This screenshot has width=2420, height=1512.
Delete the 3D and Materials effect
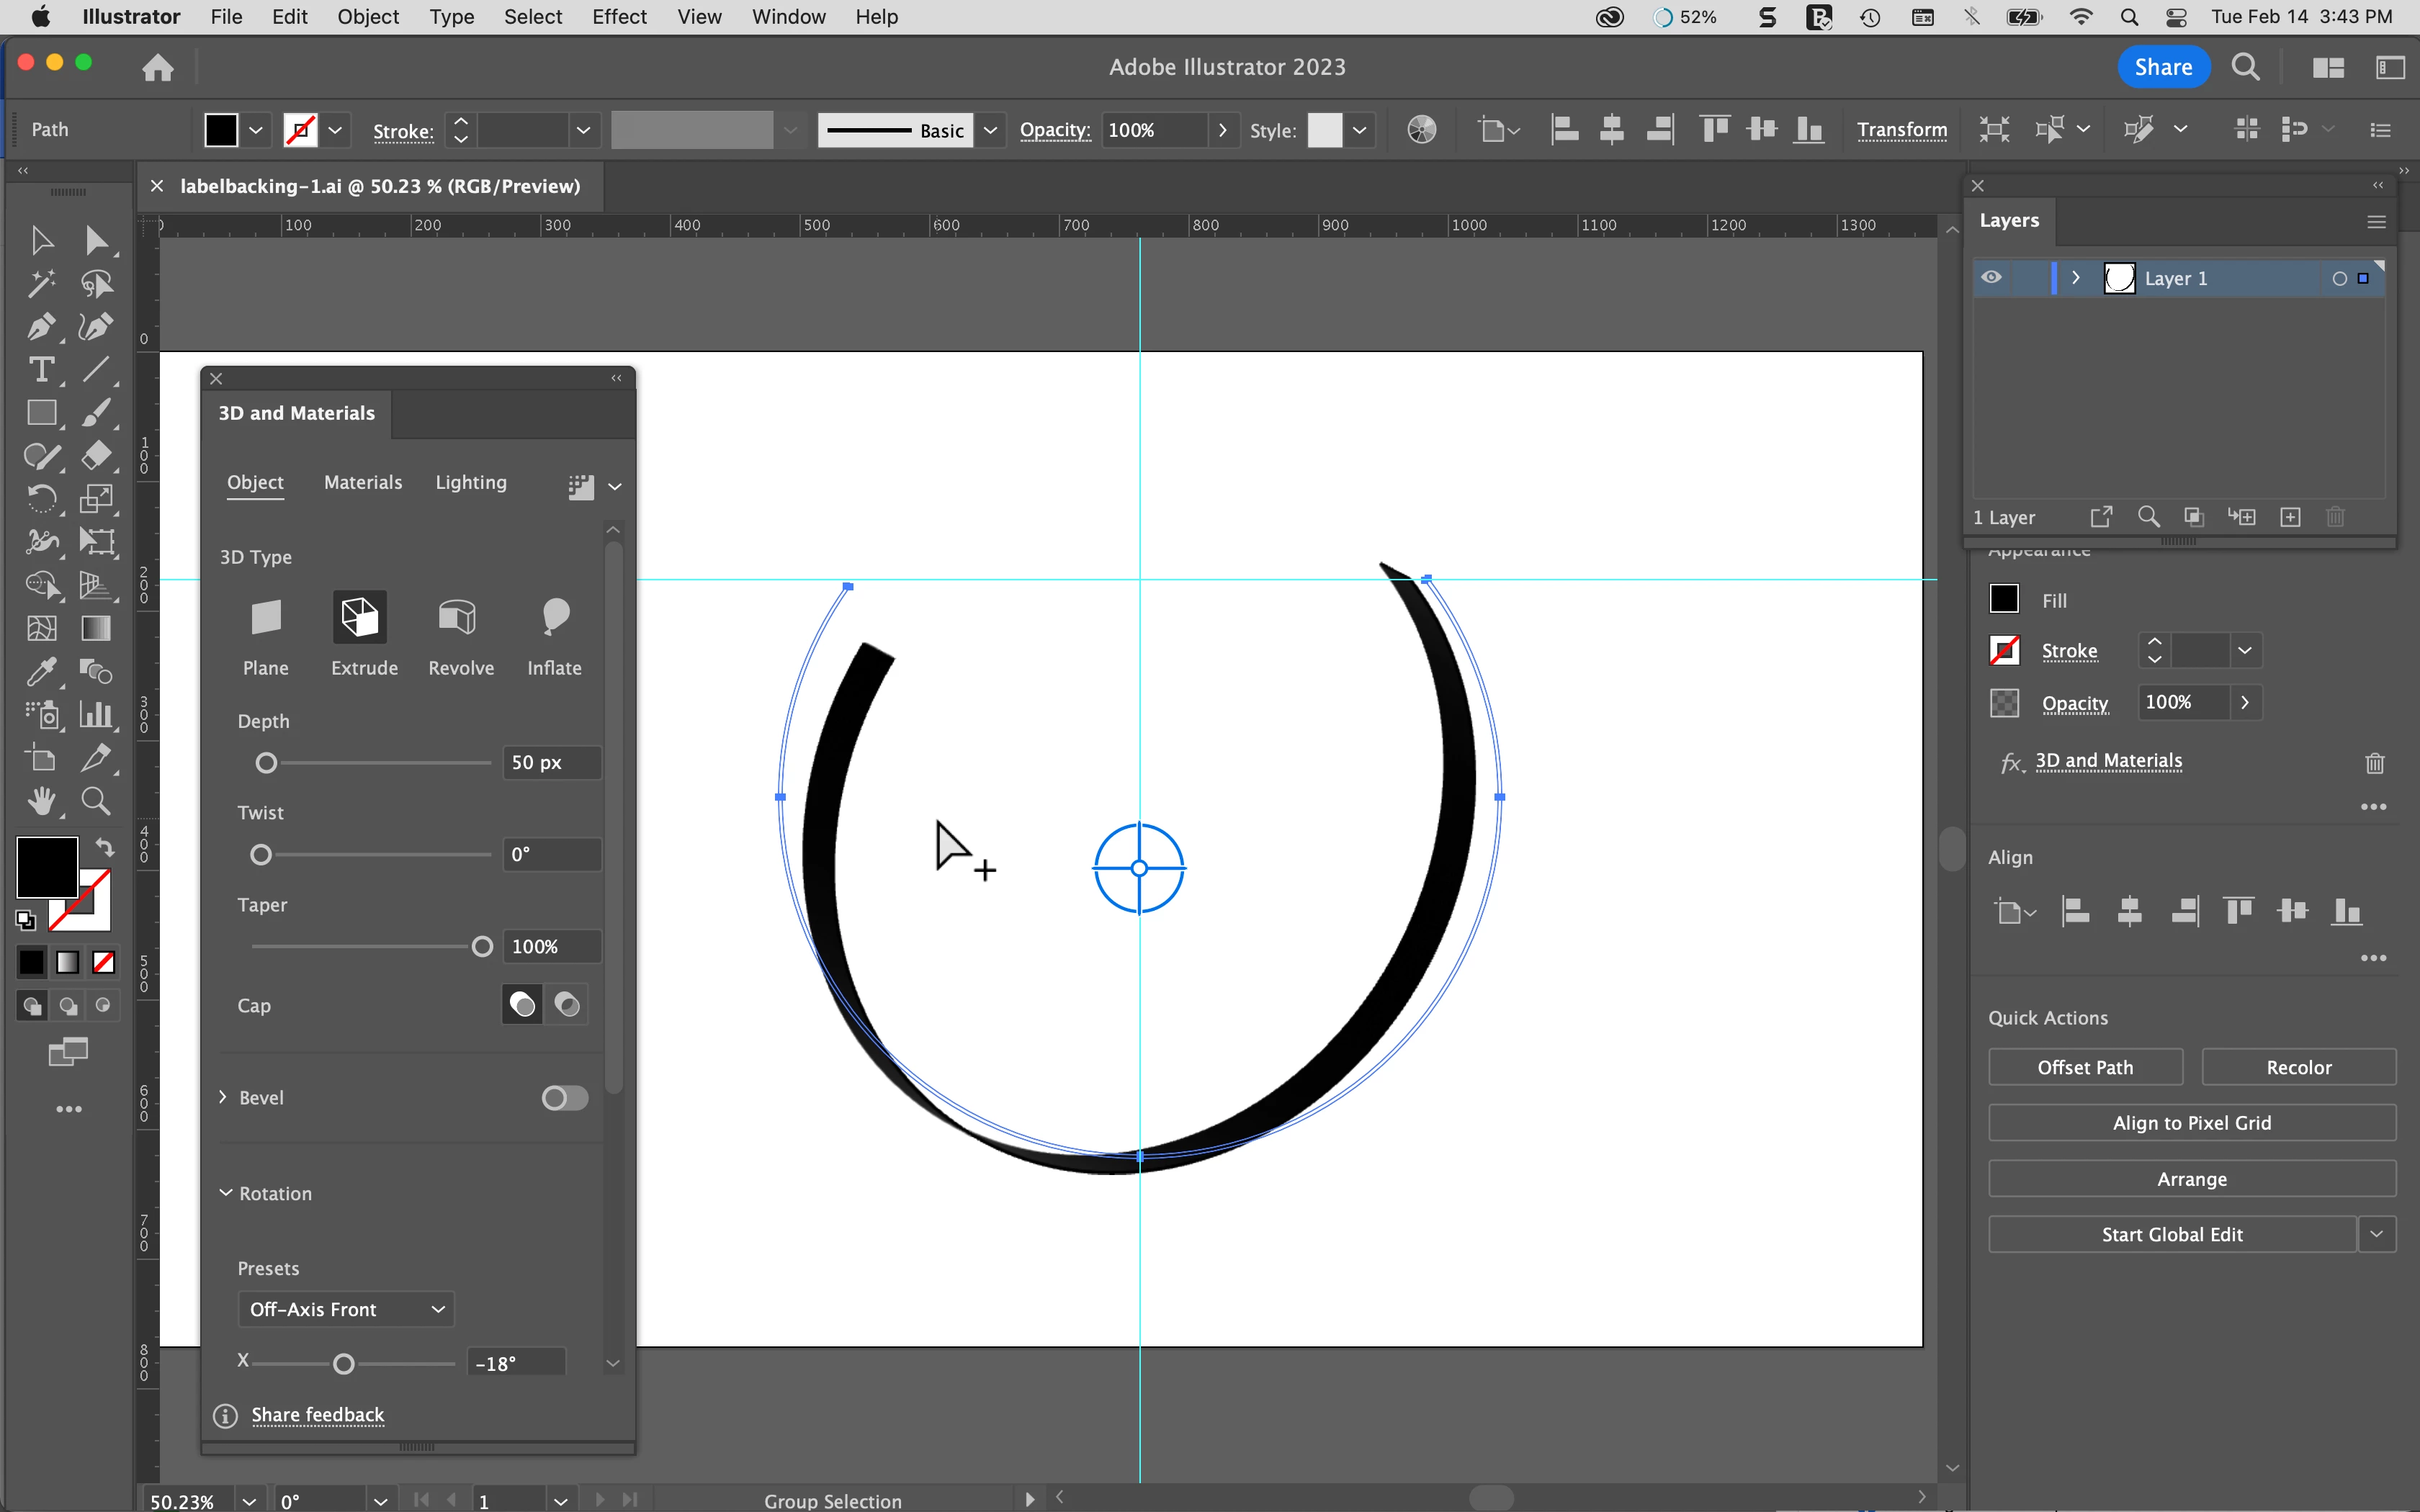tap(2374, 763)
